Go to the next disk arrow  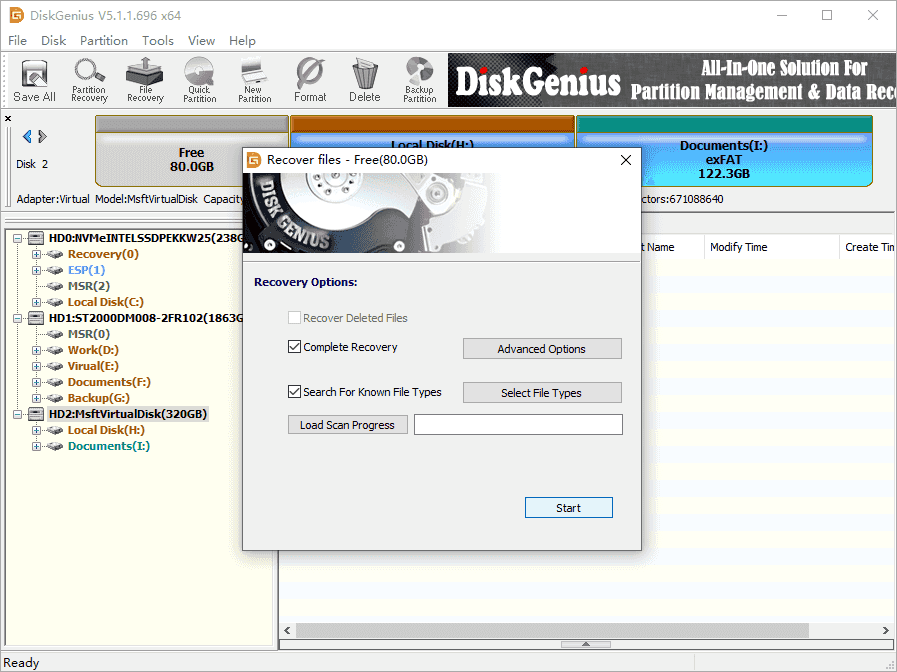pyautogui.click(x=43, y=137)
